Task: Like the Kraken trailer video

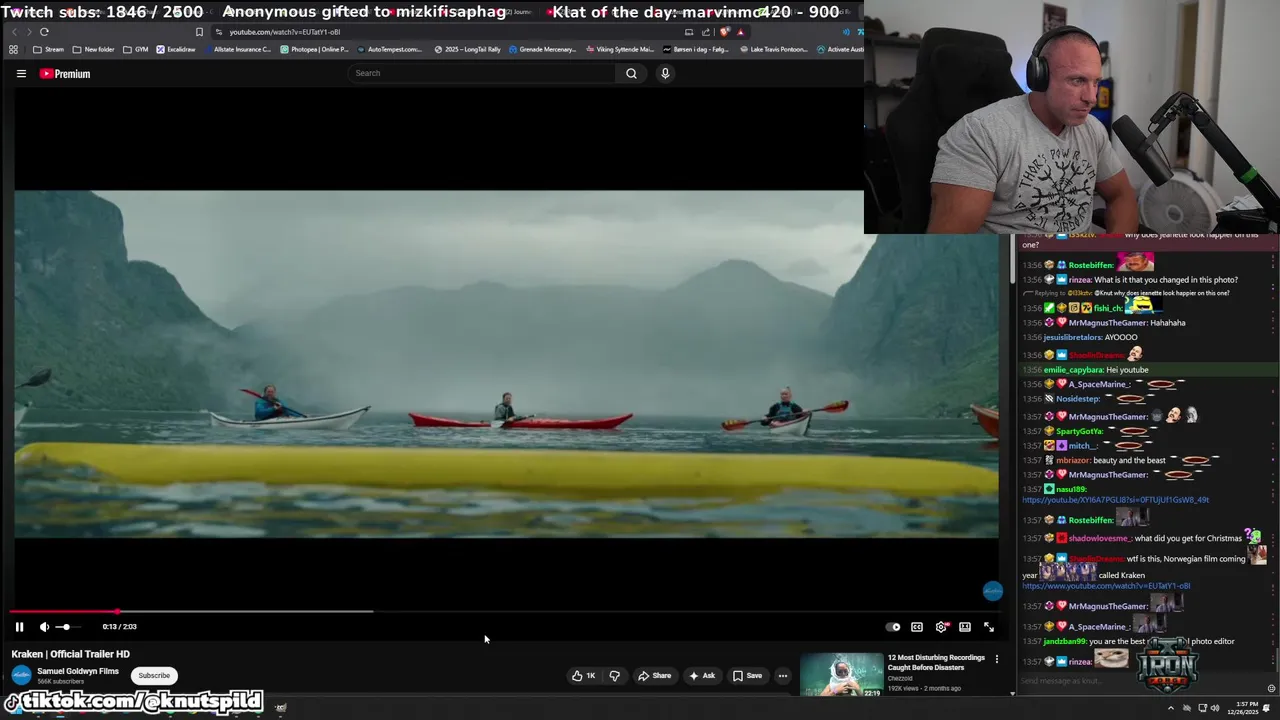Action: point(584,675)
